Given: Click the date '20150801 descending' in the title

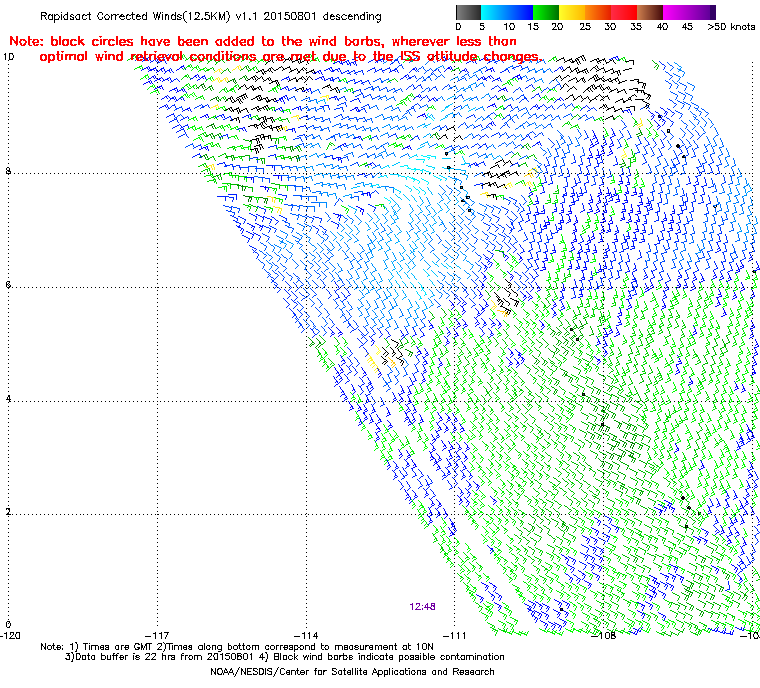Looking at the screenshot, I should [x=322, y=16].
